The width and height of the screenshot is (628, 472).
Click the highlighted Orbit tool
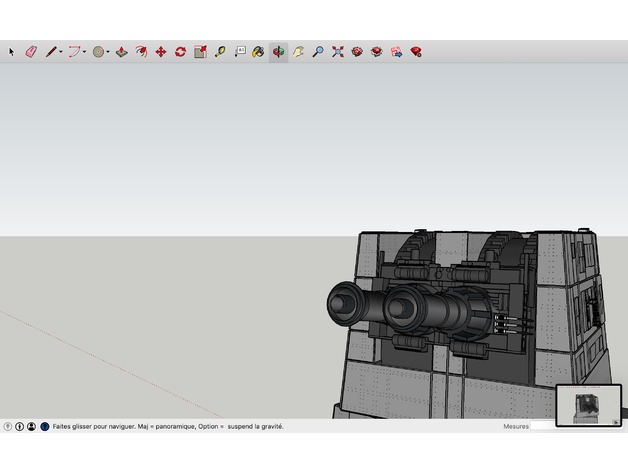(x=278, y=52)
